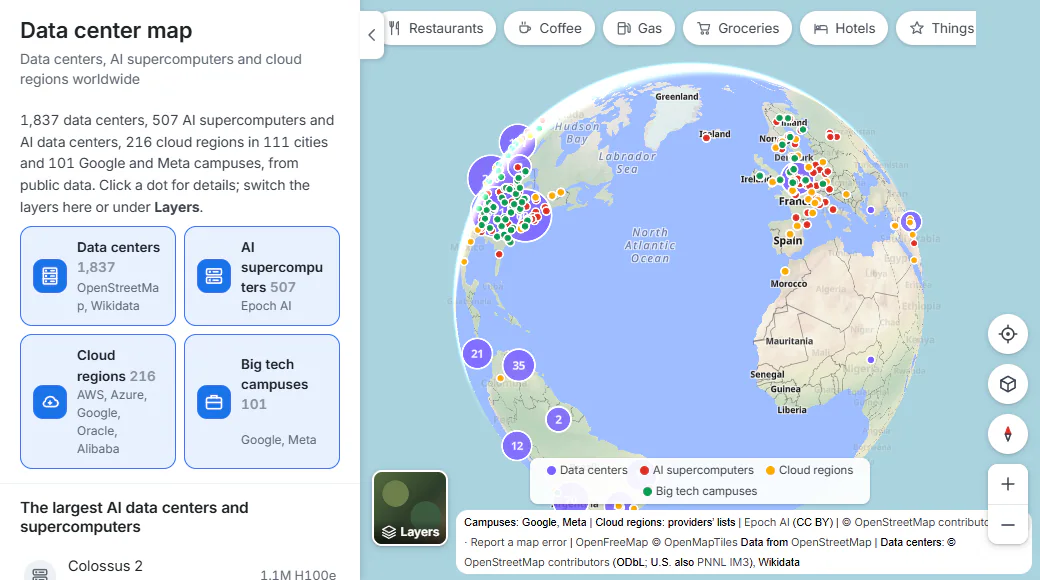Image resolution: width=1040 pixels, height=580 pixels.
Task: Reset bearing with the compass button
Action: [1008, 435]
